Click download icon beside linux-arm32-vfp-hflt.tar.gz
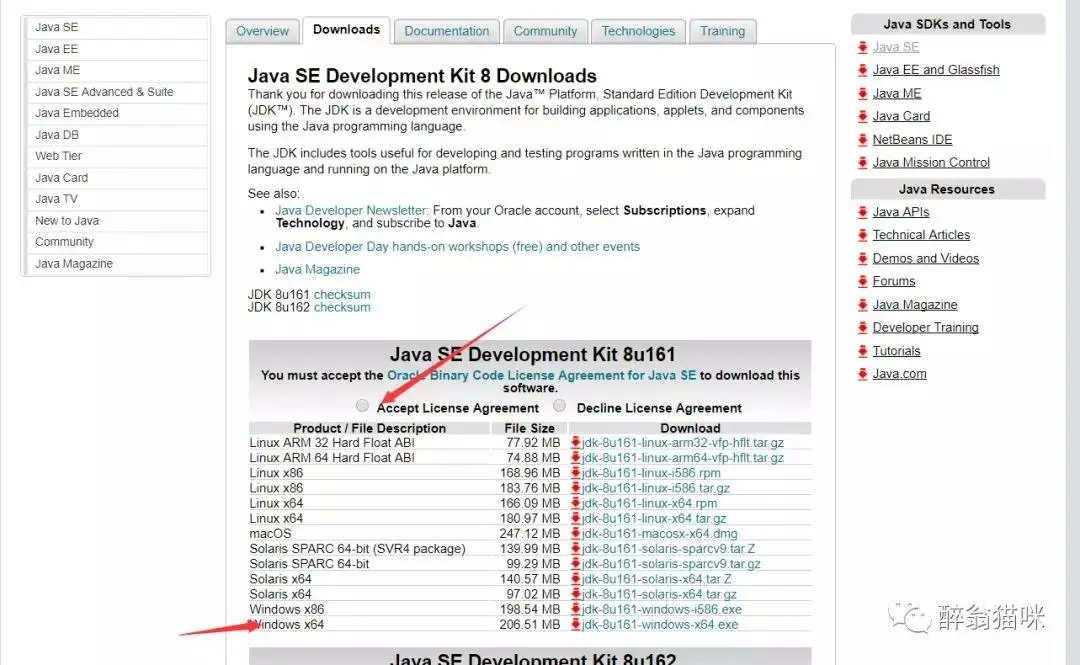Screen dimensions: 1080x665 click(575, 442)
